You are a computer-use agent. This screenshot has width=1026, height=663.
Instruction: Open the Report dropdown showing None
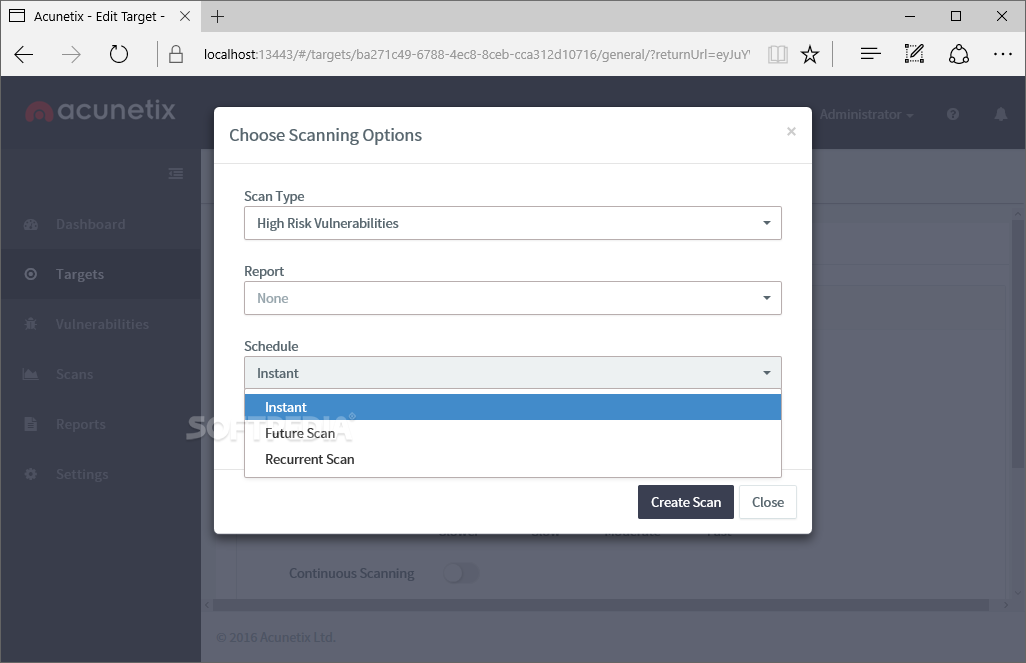pyautogui.click(x=512, y=298)
